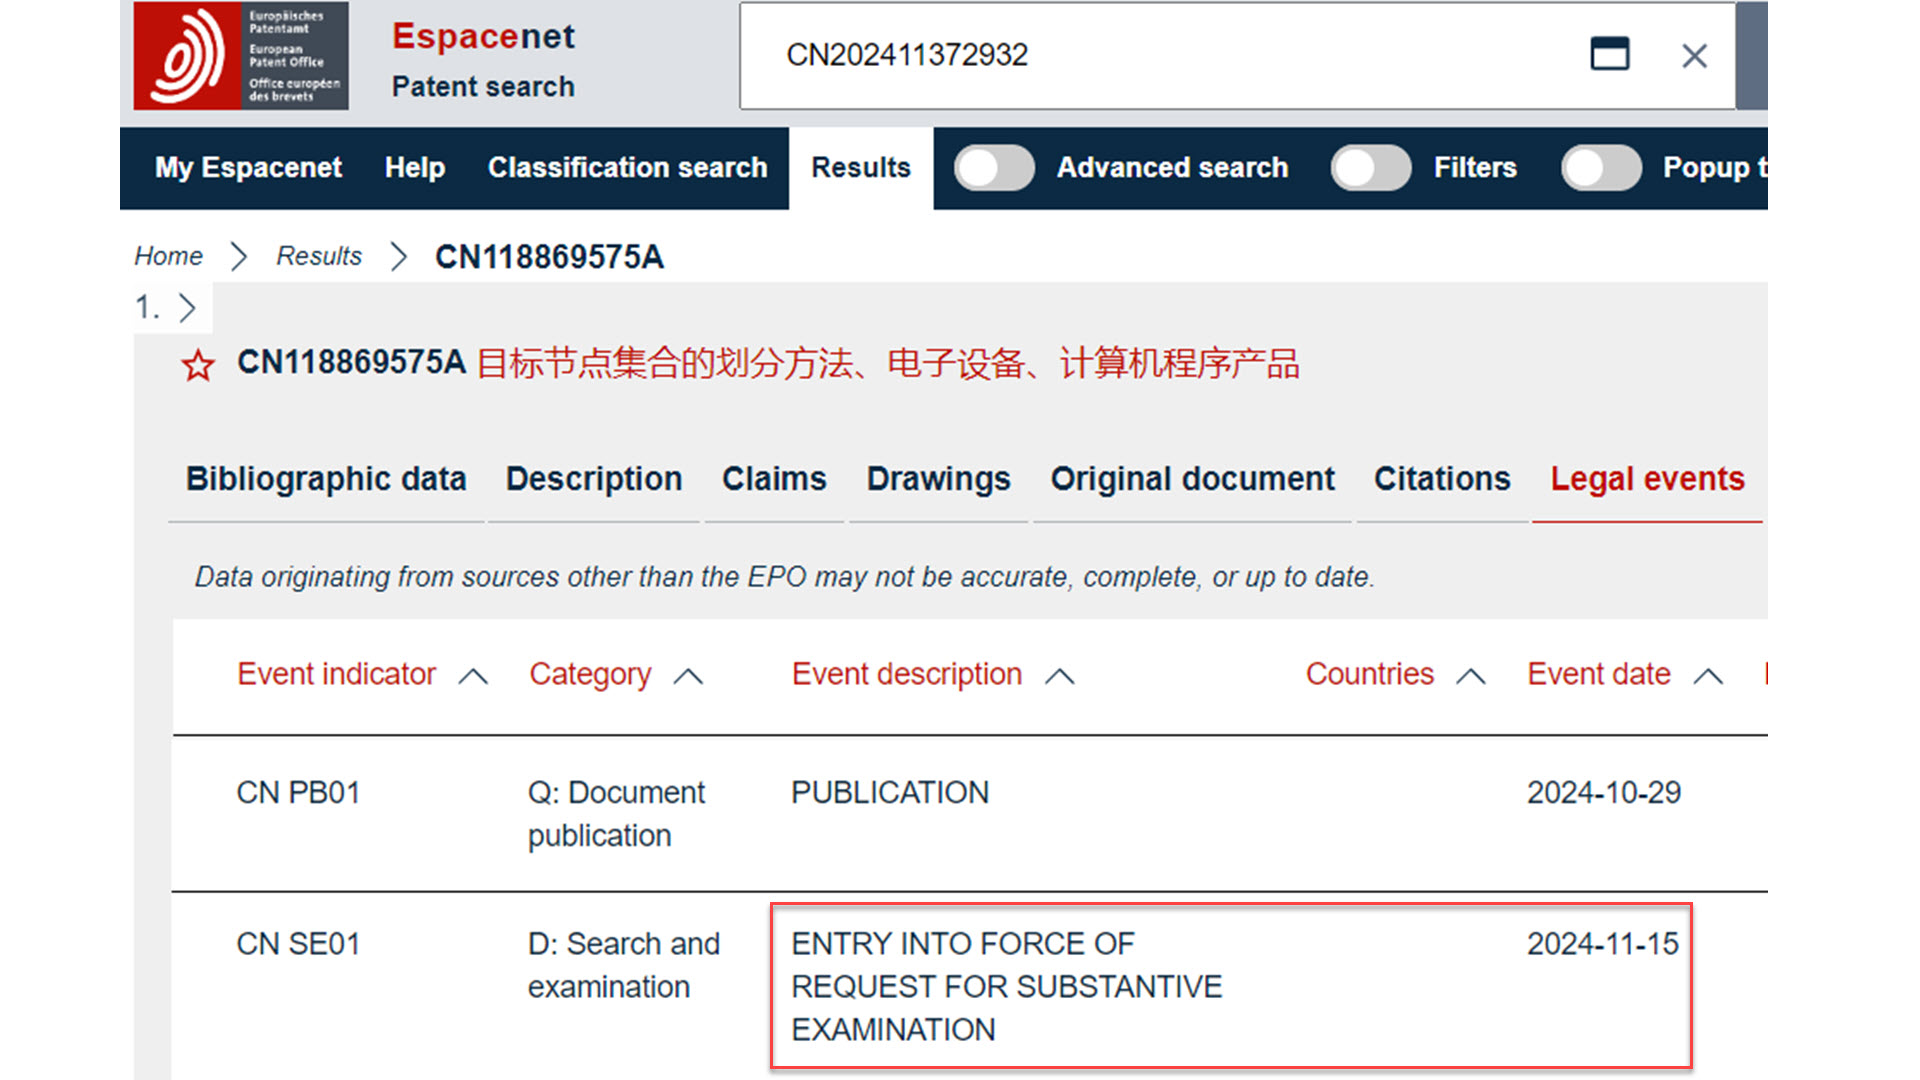The image size is (1920, 1080).
Task: Sort by Event indicator arrow
Action: tap(473, 677)
